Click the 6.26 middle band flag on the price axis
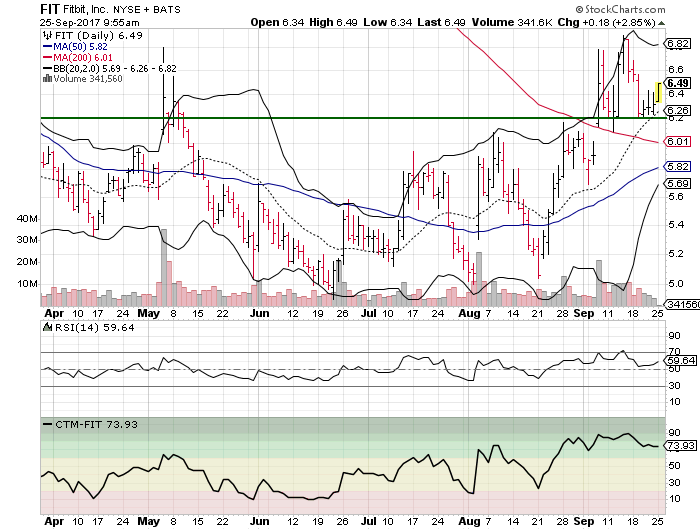The height and width of the screenshot is (530, 700). 678,110
